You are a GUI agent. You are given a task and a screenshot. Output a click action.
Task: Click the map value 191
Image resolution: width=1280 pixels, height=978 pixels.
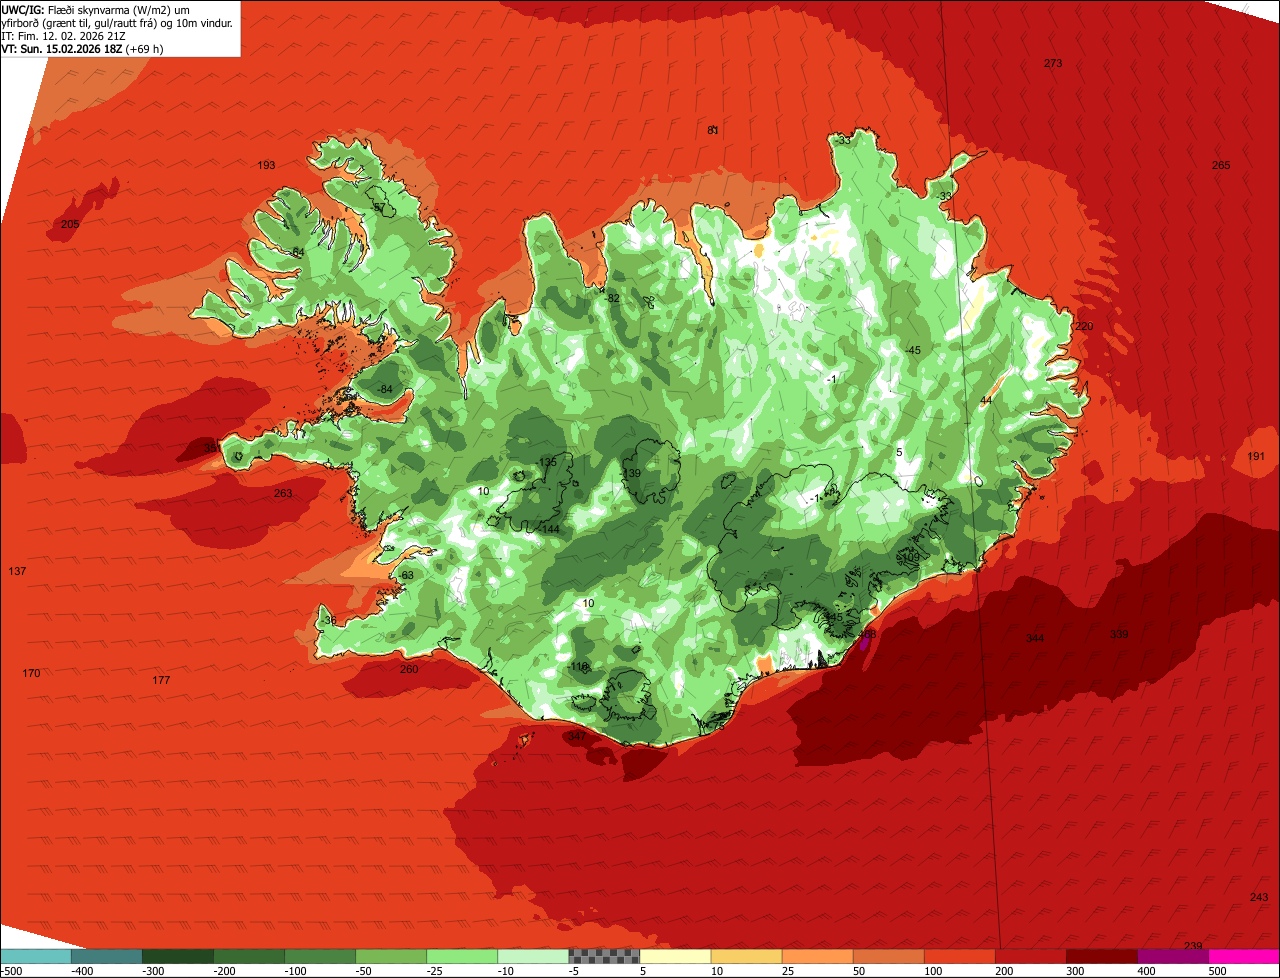click(x=1256, y=456)
